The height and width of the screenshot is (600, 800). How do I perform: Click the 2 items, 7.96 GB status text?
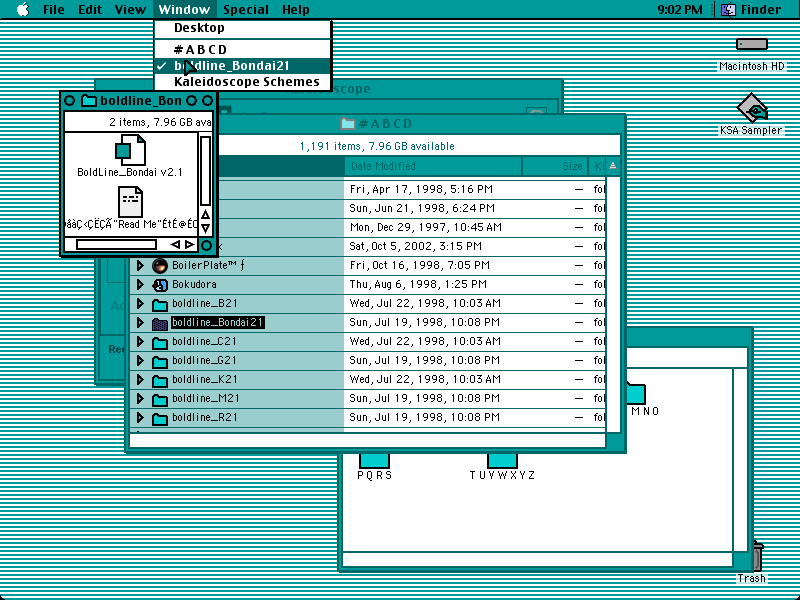[160, 122]
